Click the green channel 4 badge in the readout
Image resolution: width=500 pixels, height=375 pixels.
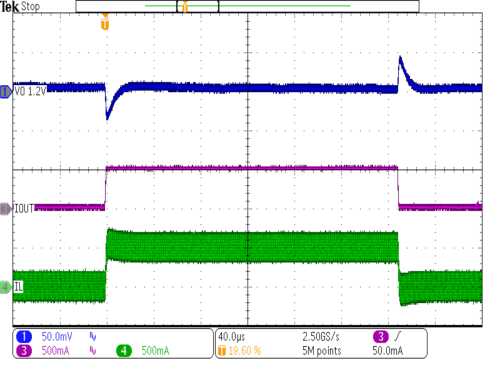pyautogui.click(x=124, y=351)
